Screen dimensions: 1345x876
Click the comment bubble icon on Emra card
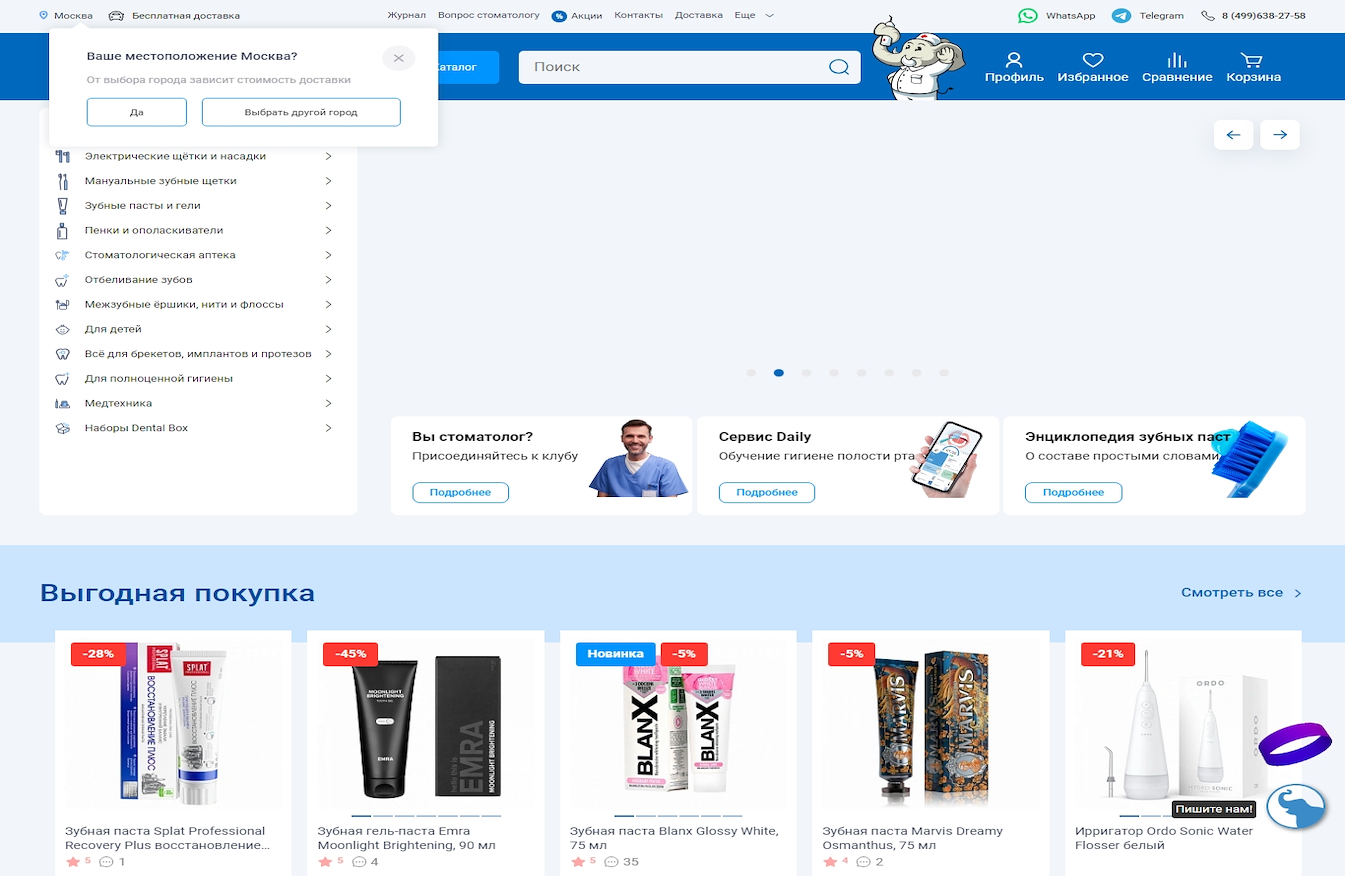click(x=359, y=862)
